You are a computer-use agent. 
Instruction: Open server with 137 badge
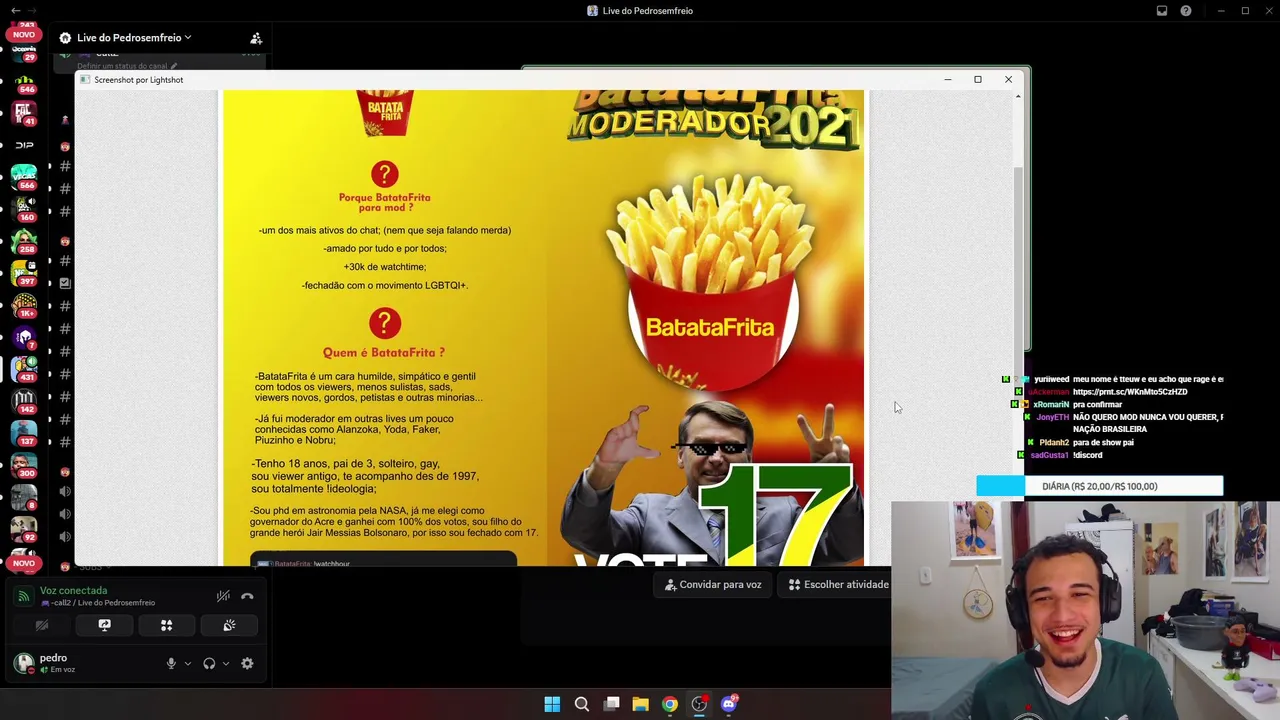24,432
